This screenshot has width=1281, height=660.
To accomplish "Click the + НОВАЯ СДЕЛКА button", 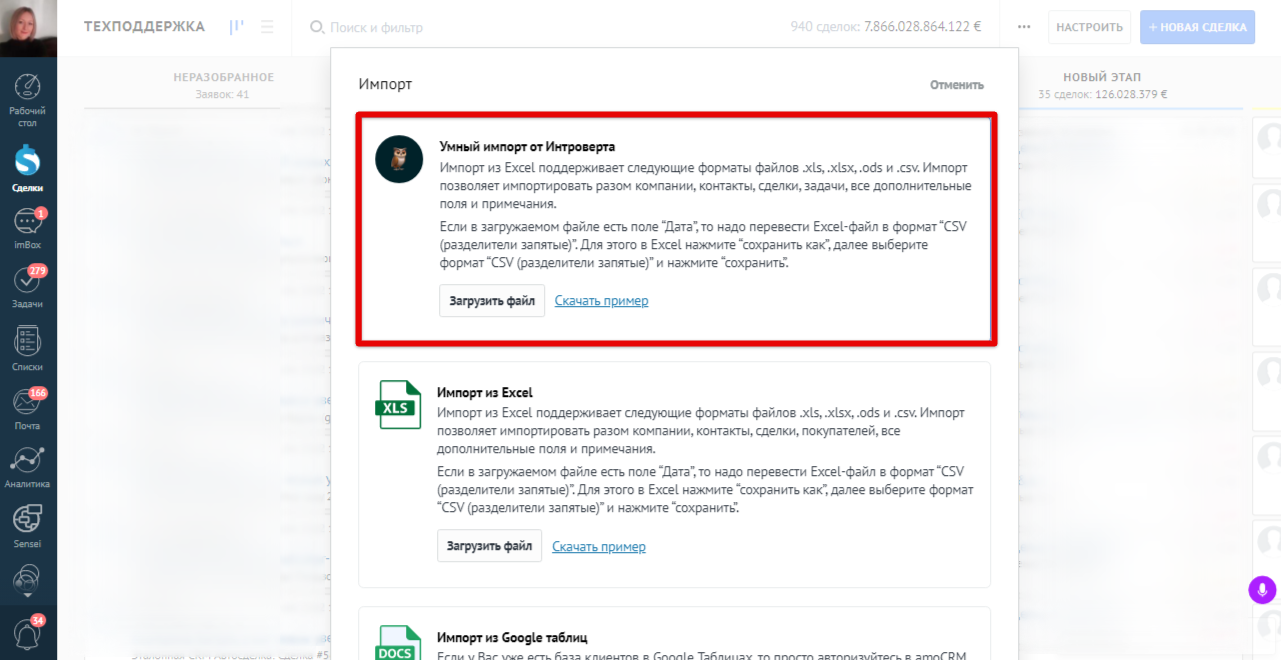I will tap(1198, 27).
